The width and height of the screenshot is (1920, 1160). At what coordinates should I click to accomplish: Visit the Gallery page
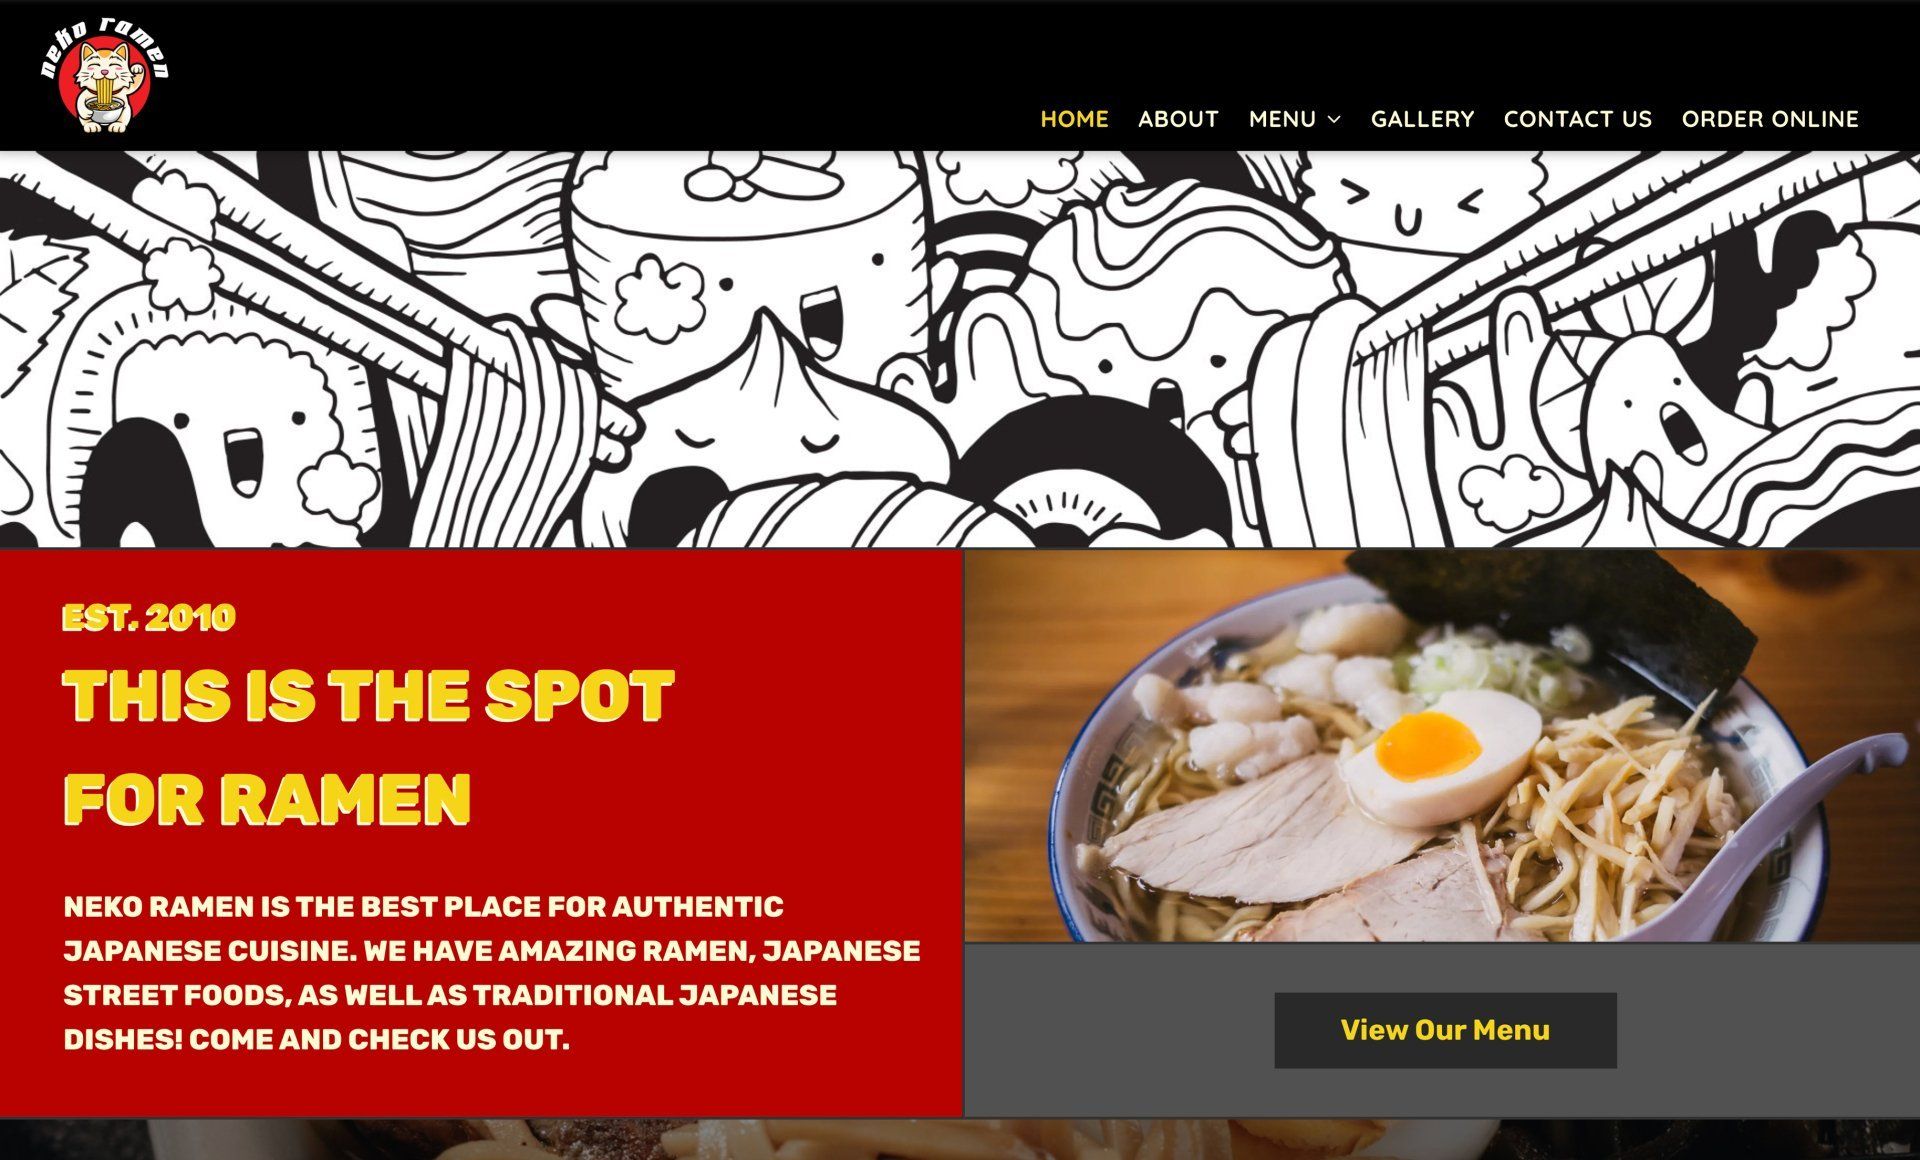[1422, 119]
